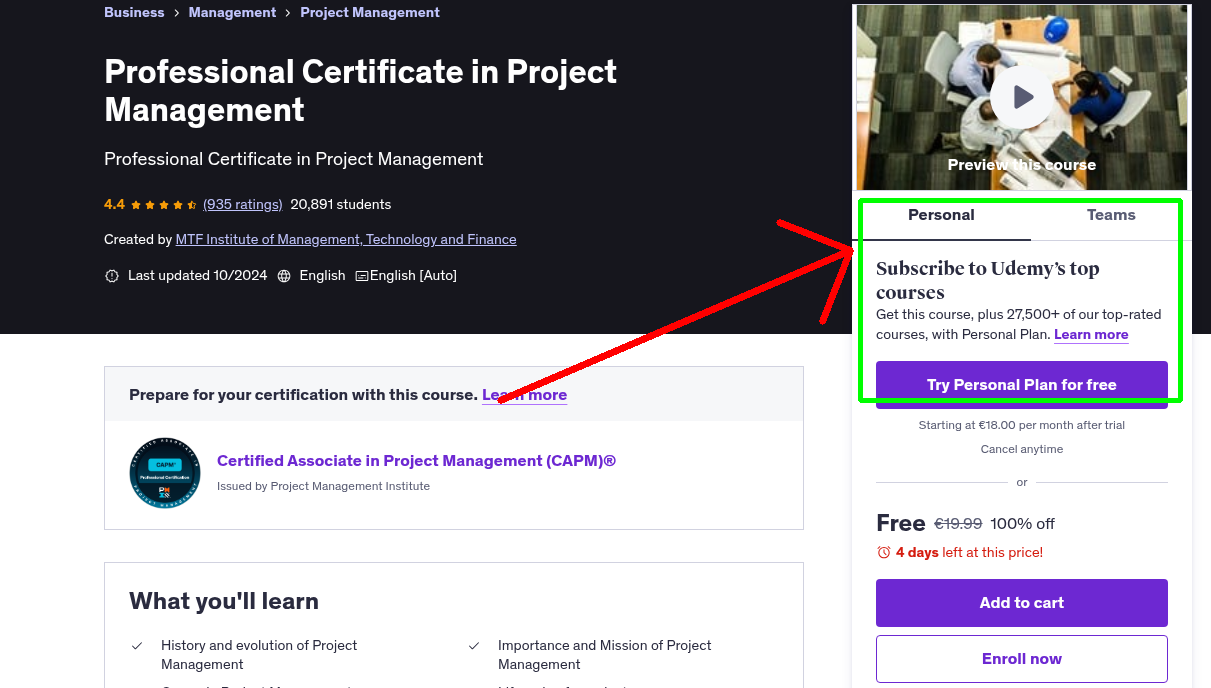Click the 20,891 students text
The image size is (1211, 688).
pos(341,204)
